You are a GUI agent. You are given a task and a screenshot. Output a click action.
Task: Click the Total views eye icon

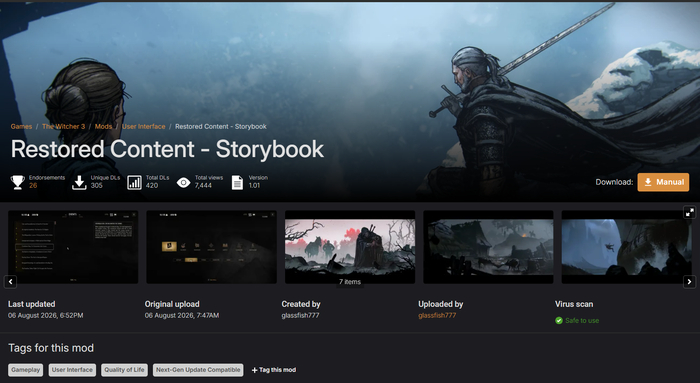tap(183, 182)
